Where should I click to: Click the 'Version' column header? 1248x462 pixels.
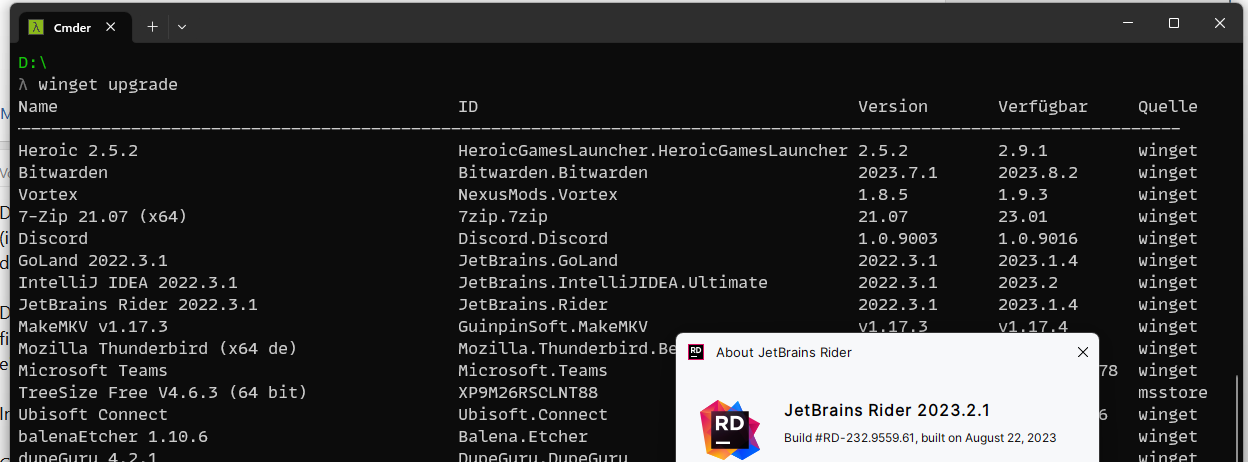(x=893, y=107)
